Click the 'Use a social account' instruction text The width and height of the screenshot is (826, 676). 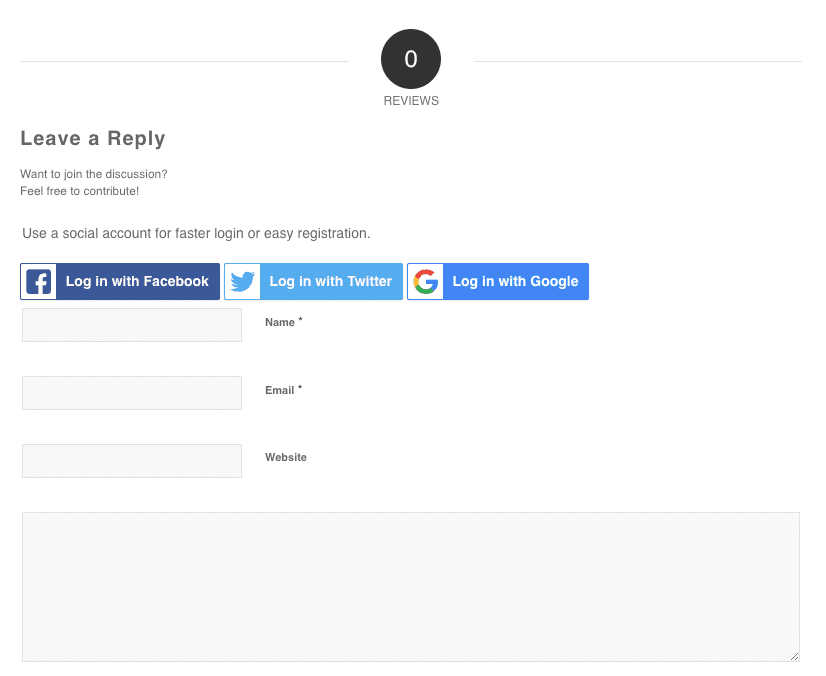click(196, 234)
